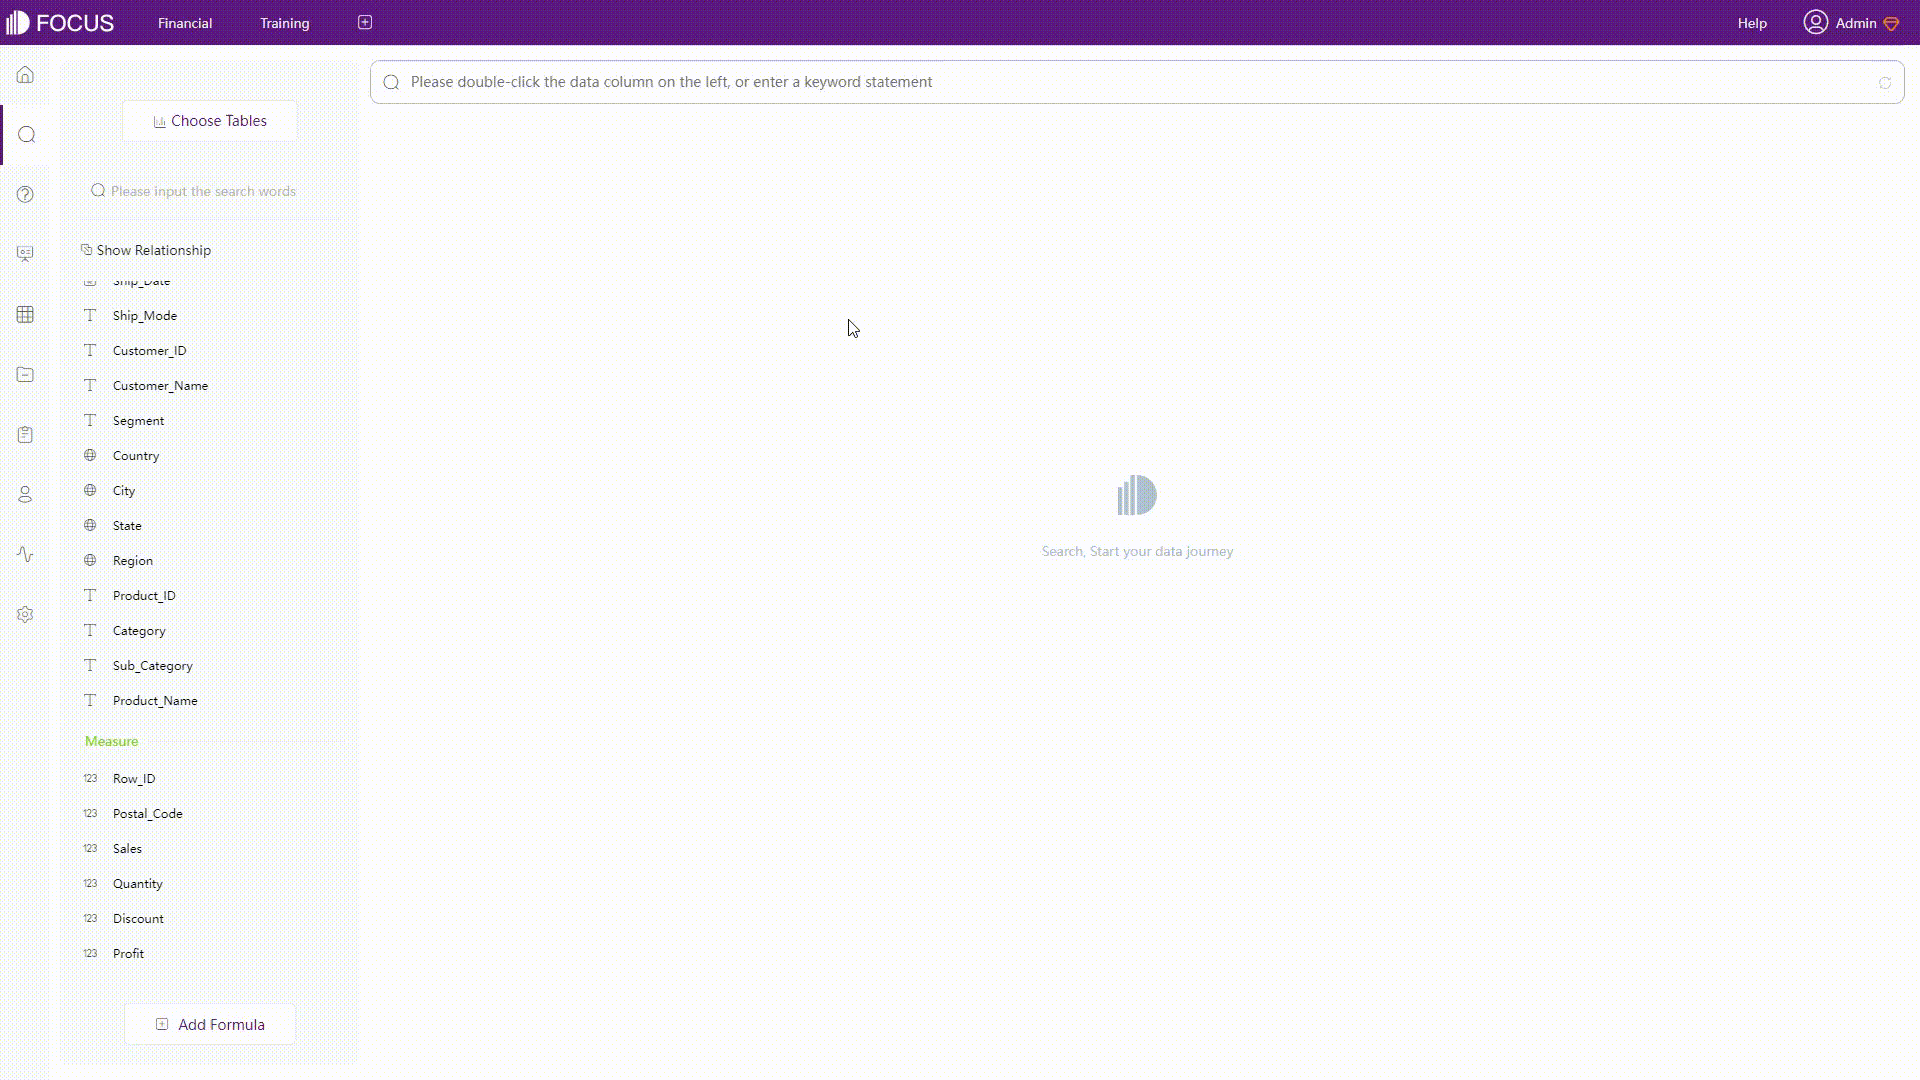
Task: Click the Choose Tables button
Action: [210, 120]
